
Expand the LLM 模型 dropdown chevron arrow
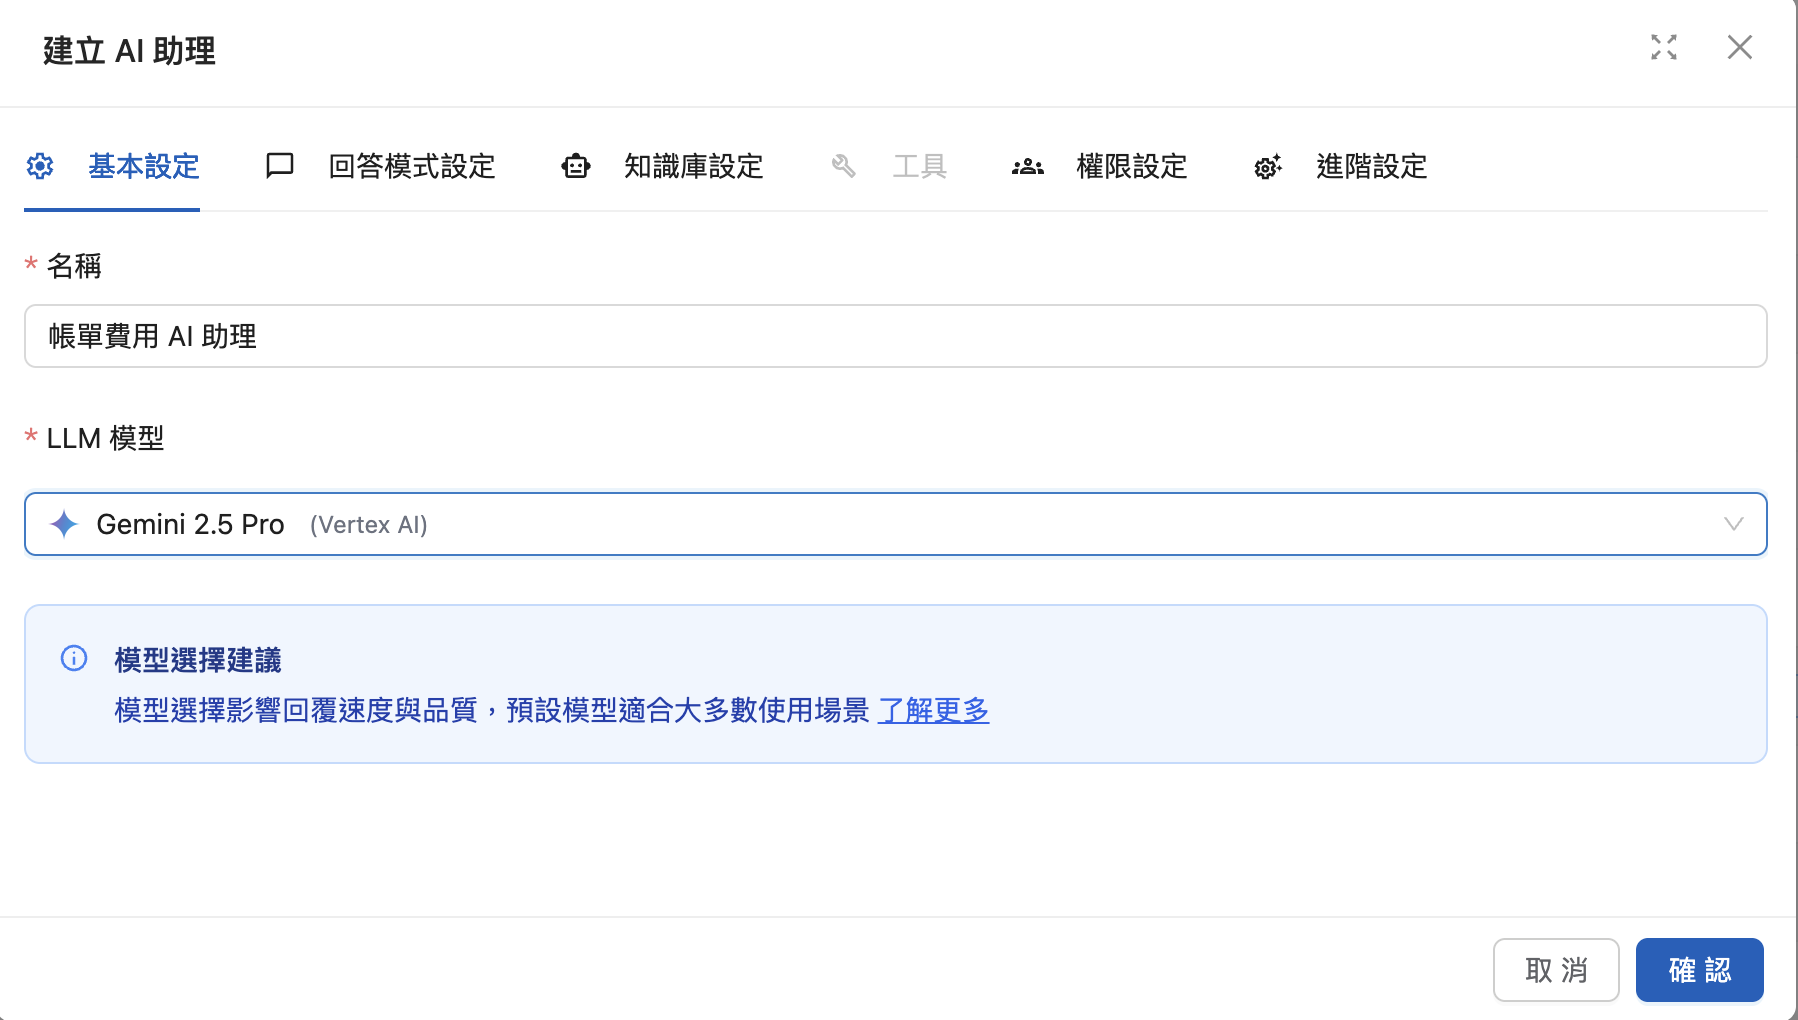[1733, 524]
